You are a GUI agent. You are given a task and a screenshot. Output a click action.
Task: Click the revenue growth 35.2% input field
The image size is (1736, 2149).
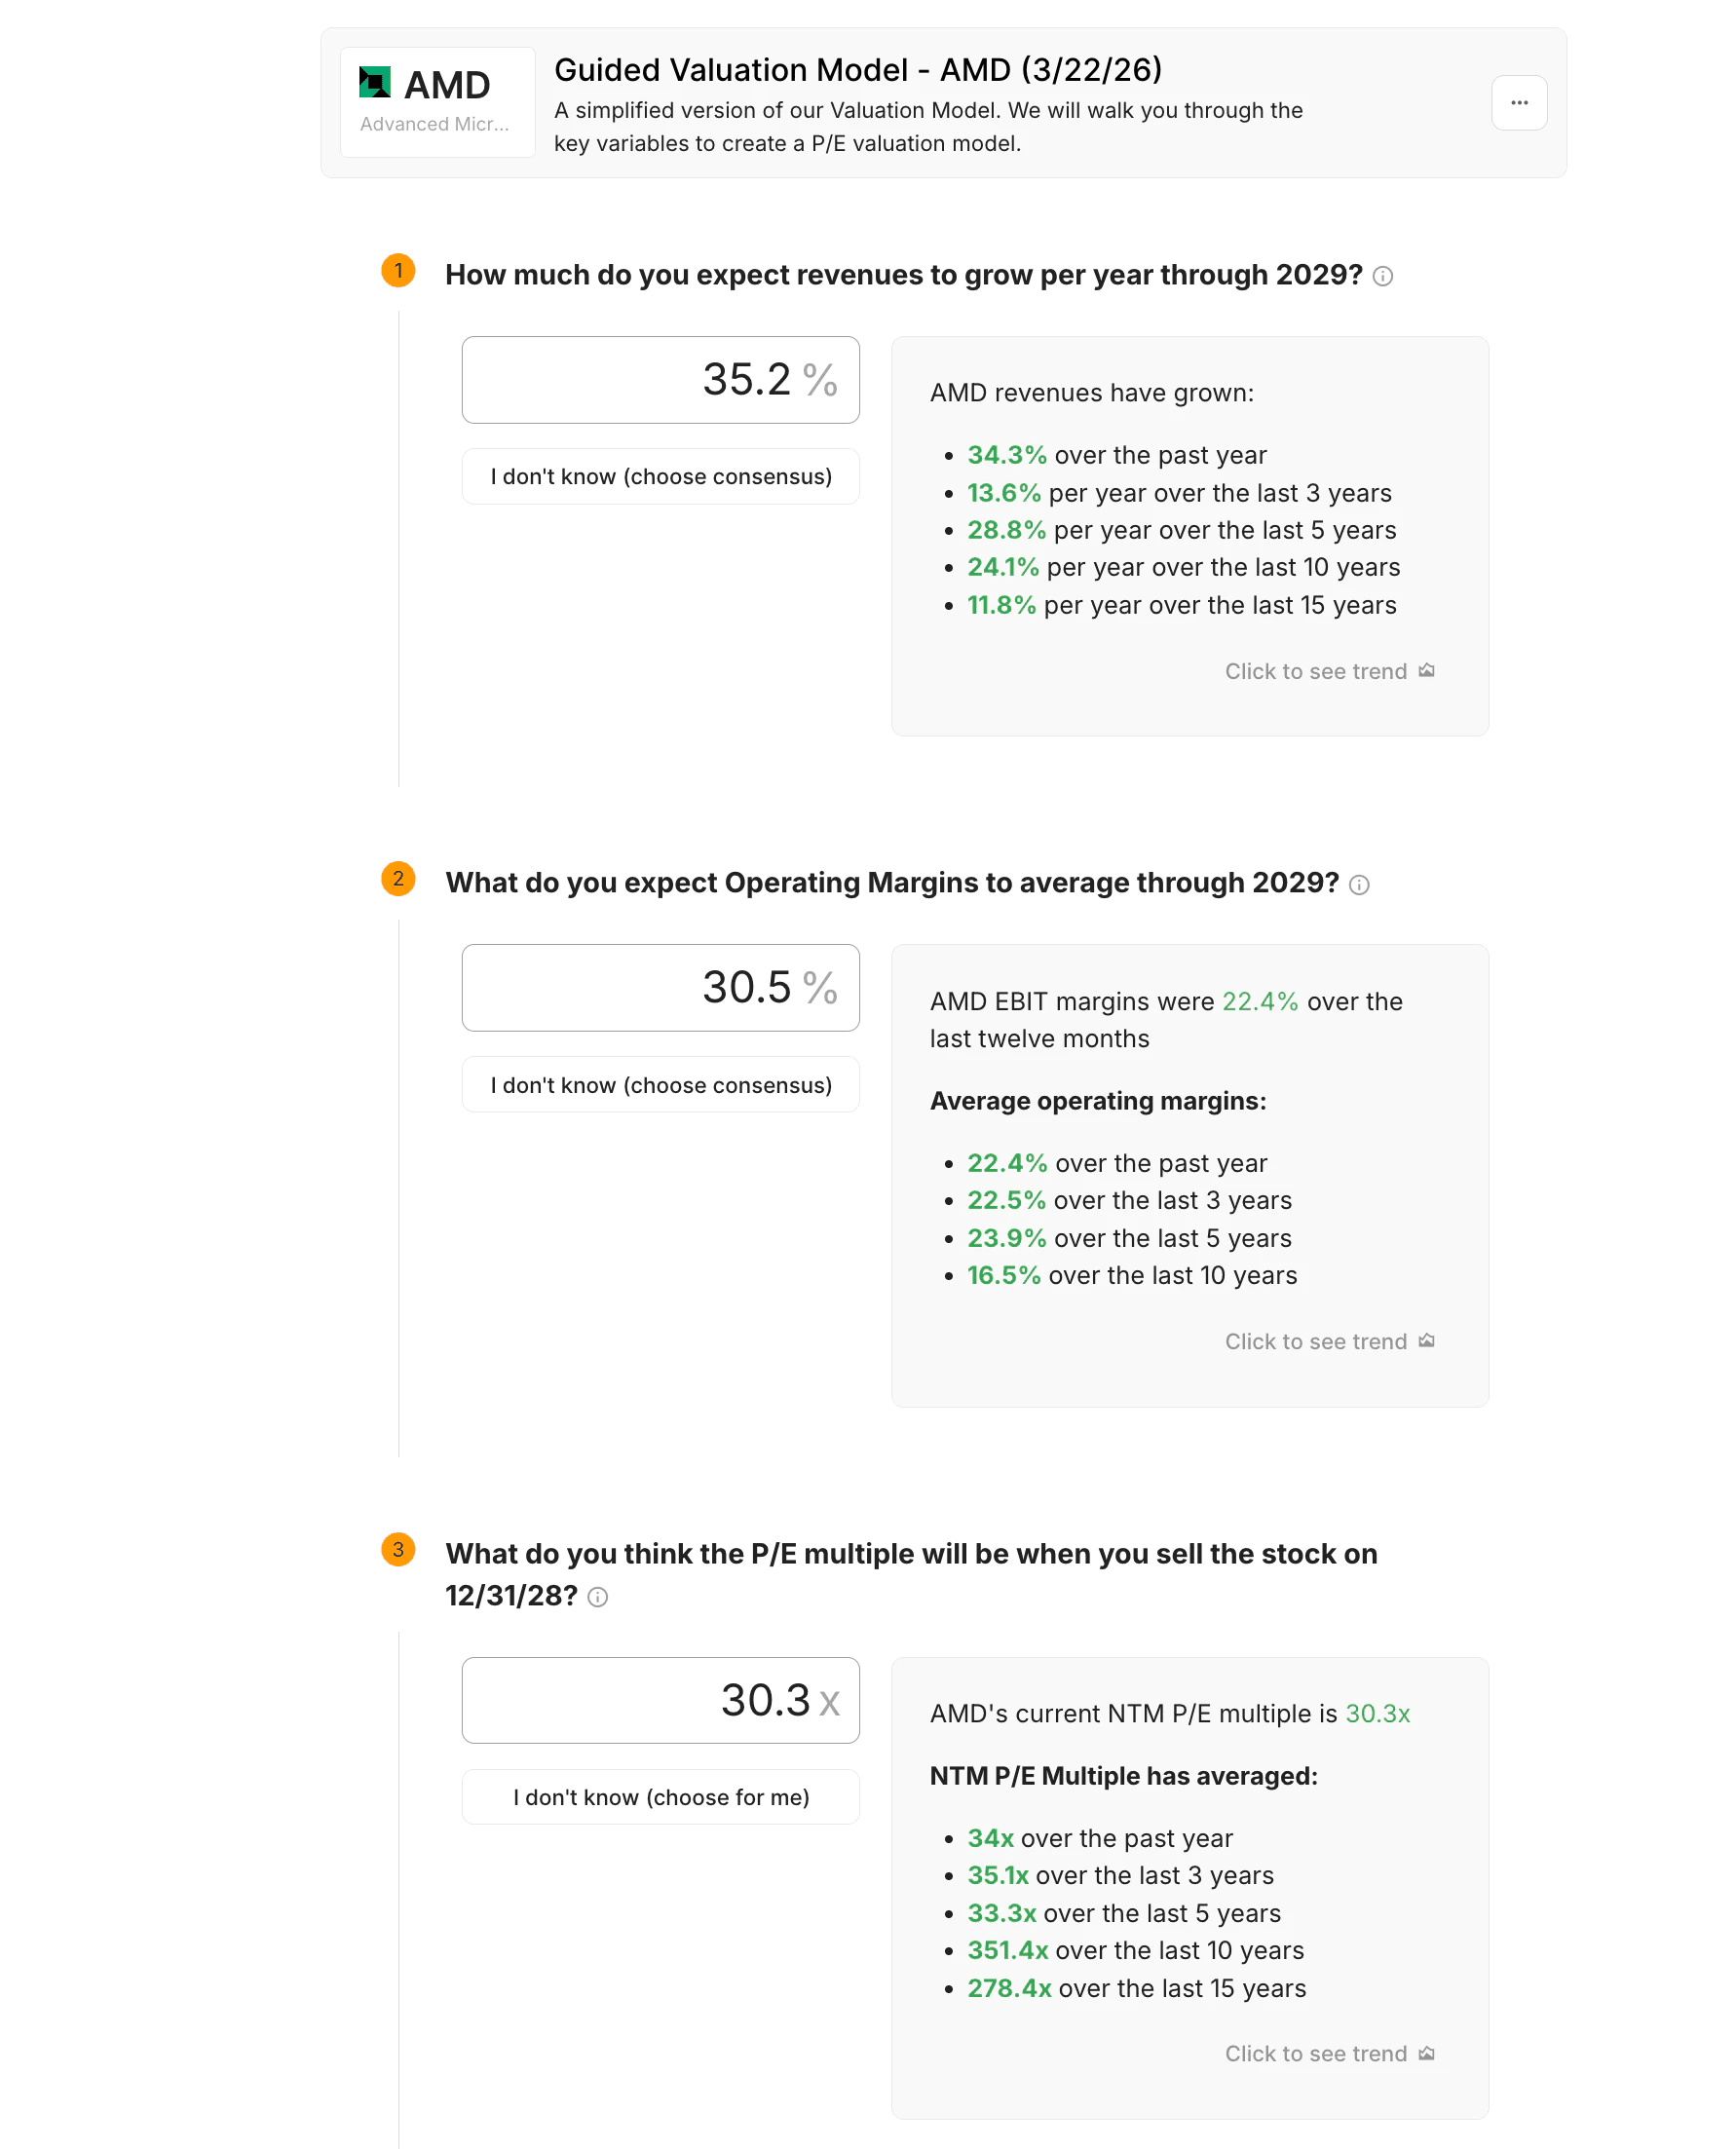click(x=660, y=380)
